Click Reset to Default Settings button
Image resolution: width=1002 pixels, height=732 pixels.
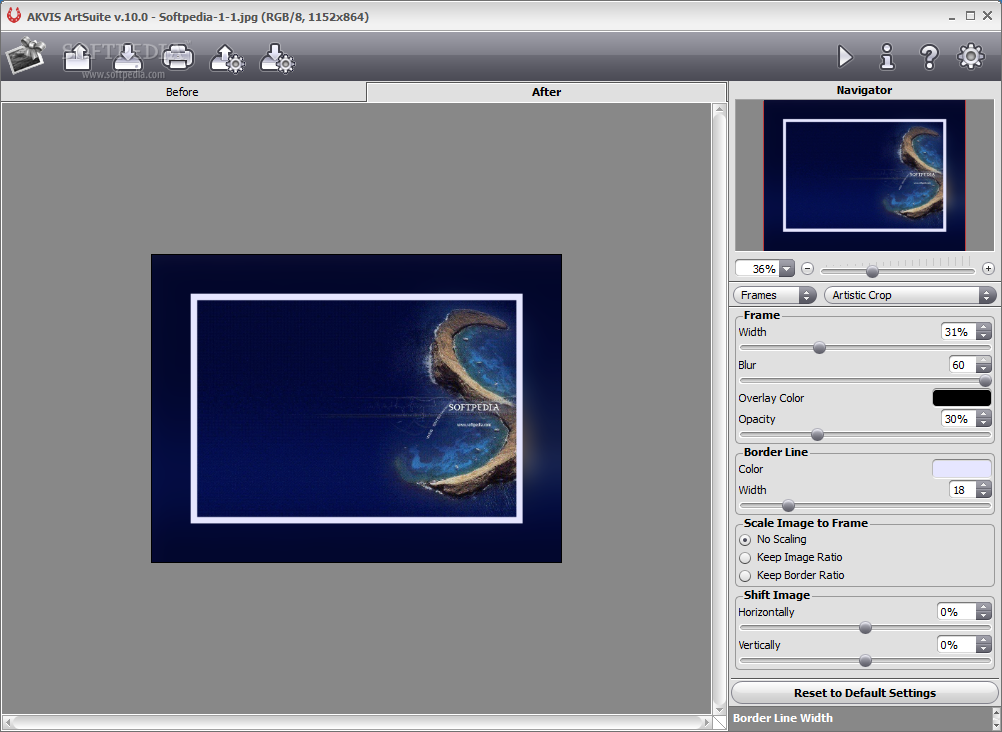864,693
